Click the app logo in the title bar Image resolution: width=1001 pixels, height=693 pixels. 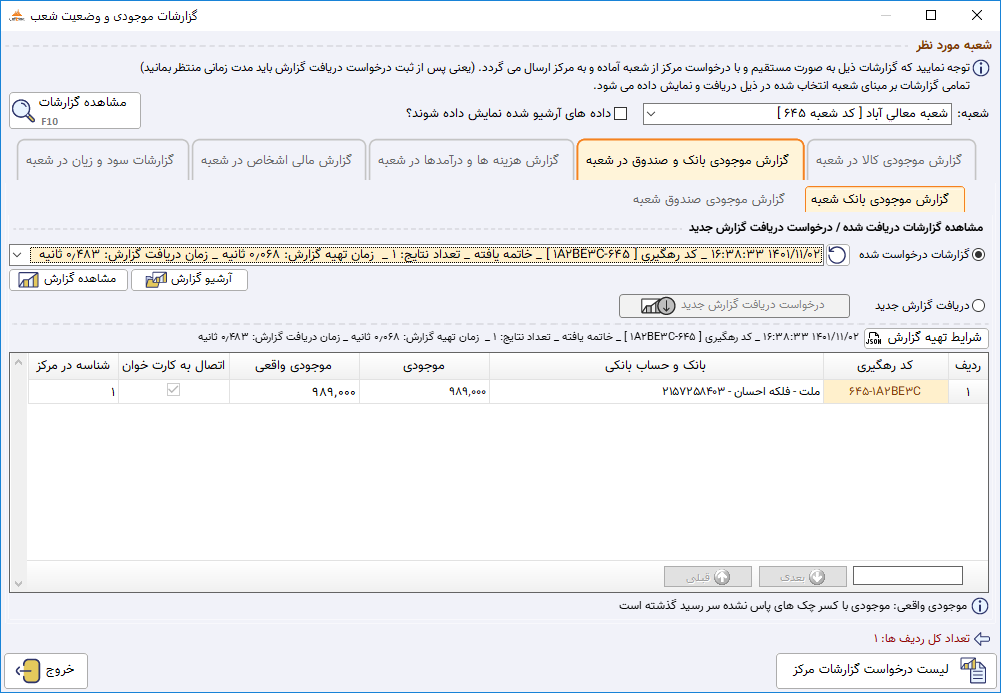click(17, 15)
